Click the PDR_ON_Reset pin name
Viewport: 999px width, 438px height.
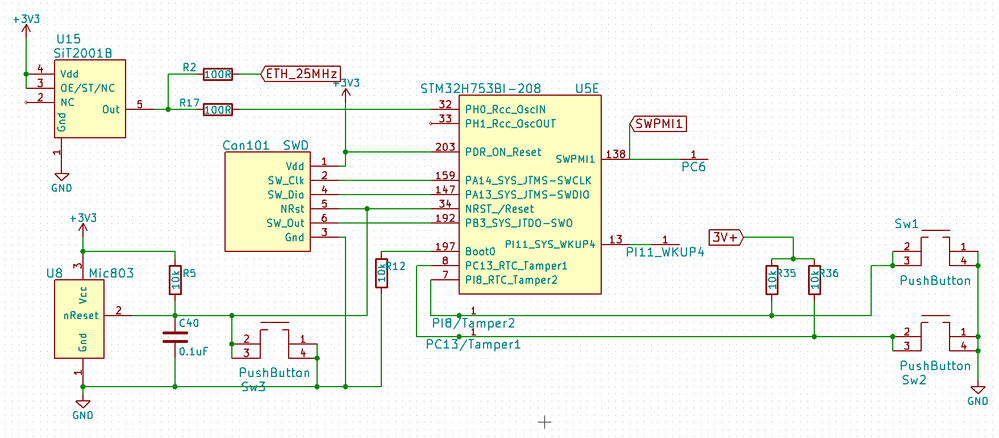click(503, 152)
